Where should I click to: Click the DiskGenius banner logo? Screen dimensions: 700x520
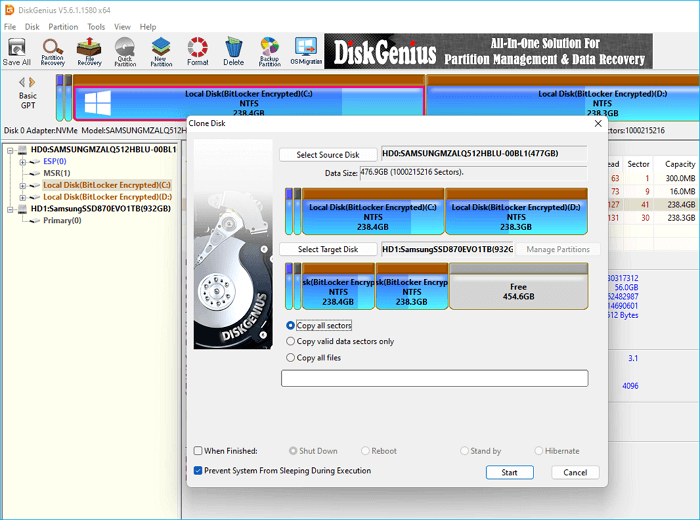tap(384, 52)
